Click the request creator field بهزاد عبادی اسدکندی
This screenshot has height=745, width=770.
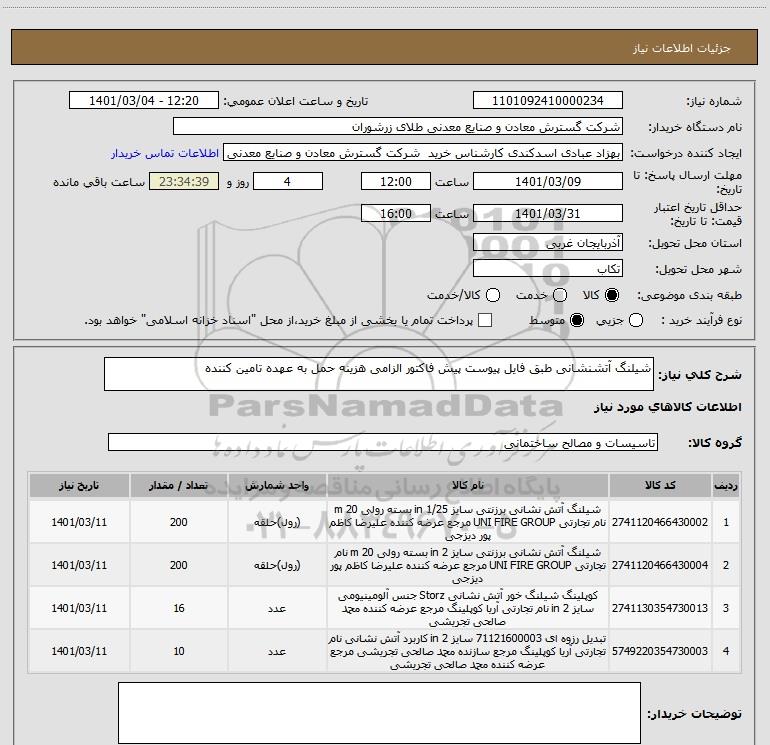click(423, 153)
